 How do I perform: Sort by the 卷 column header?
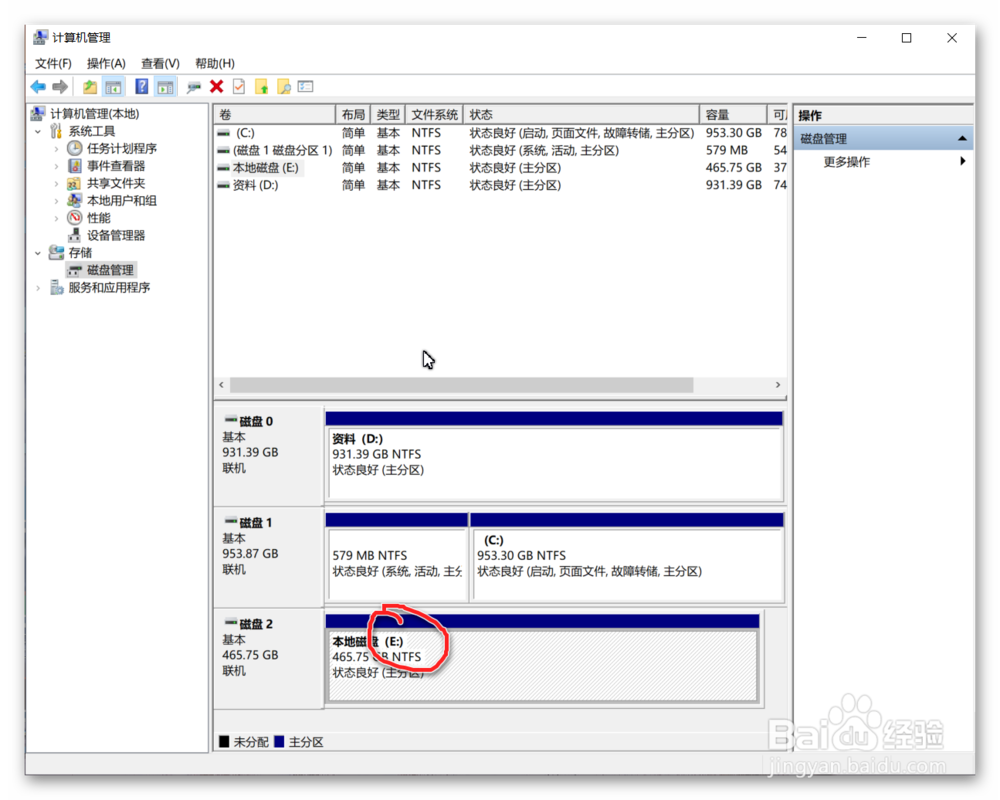pyautogui.click(x=275, y=114)
